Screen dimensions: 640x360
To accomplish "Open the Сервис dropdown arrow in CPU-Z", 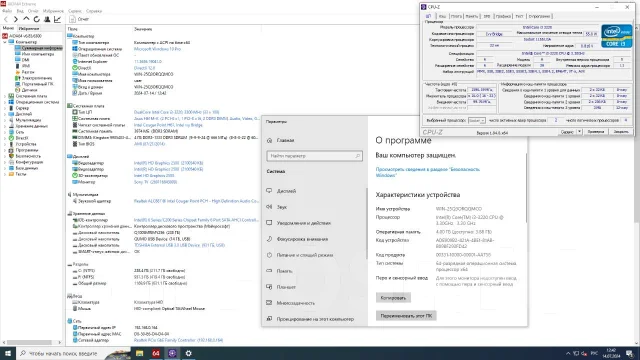I will [x=579, y=132].
